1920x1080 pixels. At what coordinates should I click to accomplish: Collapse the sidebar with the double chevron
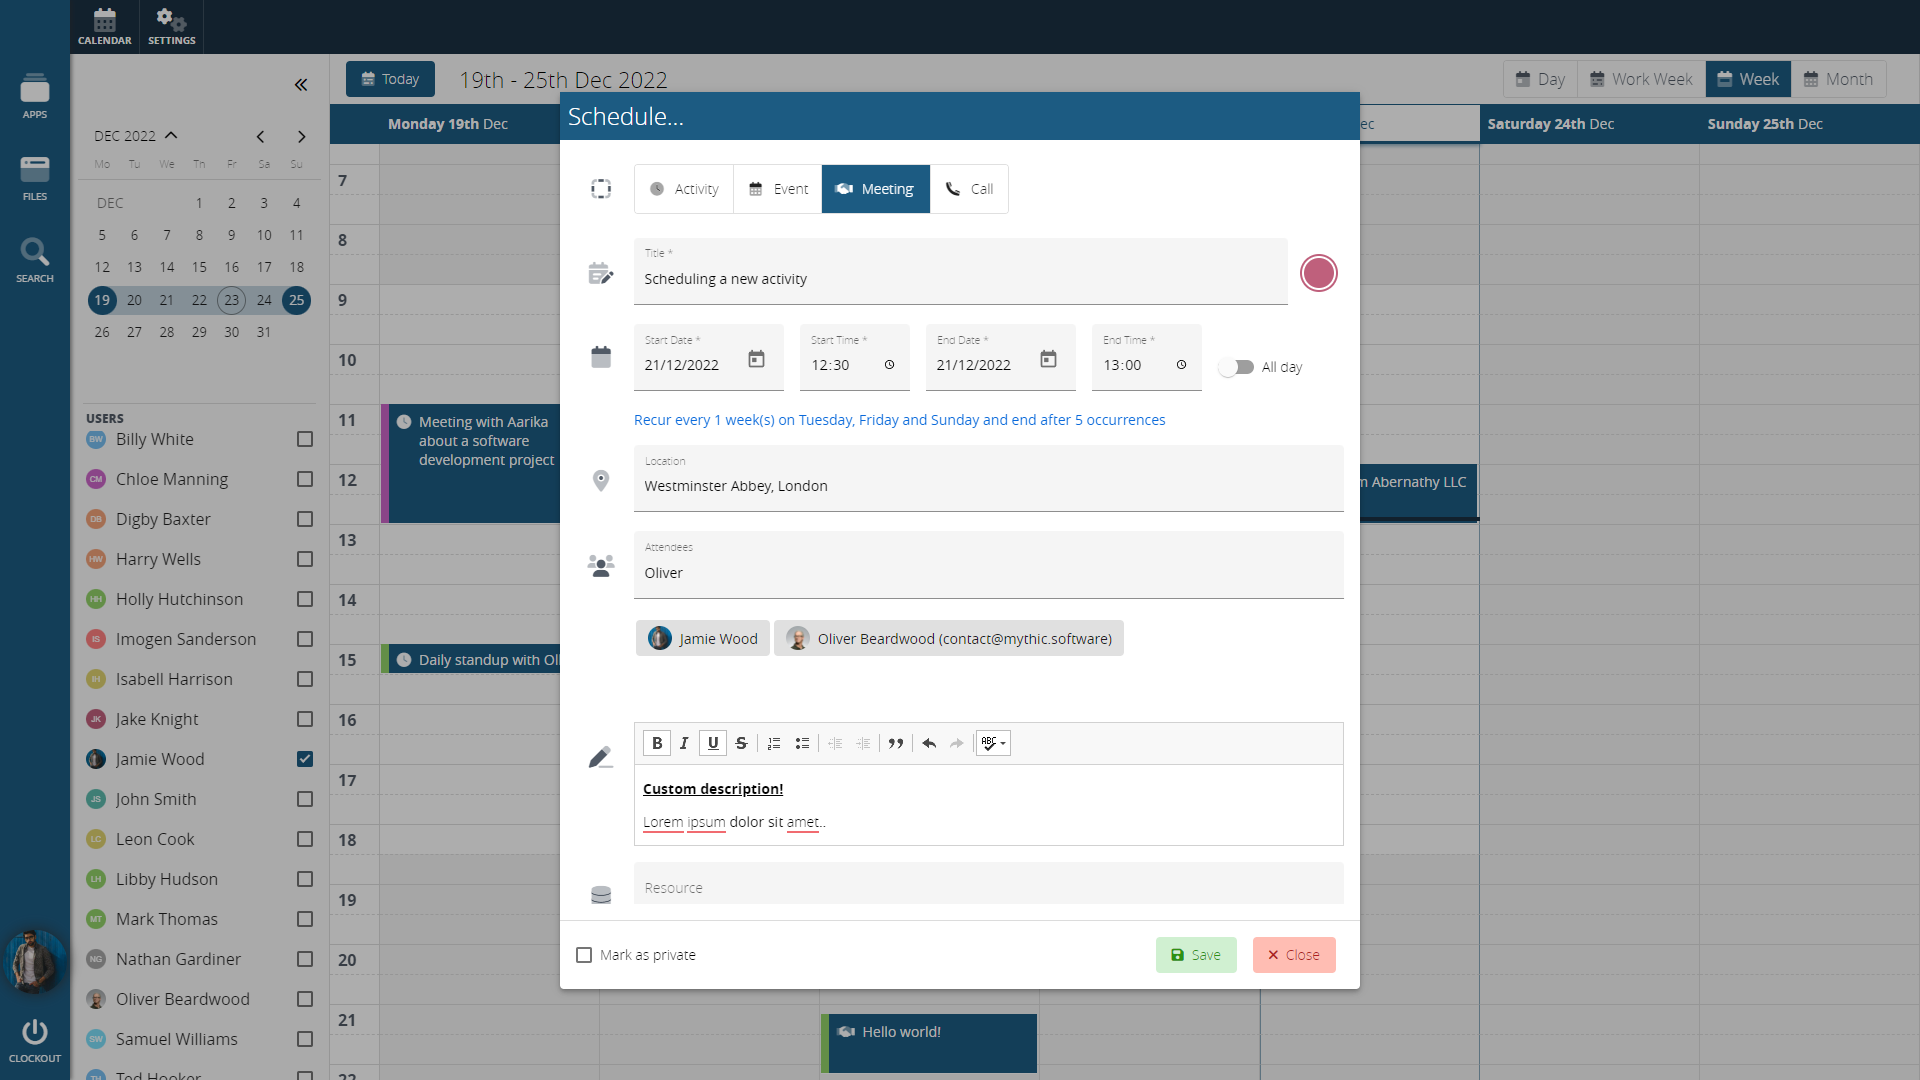pos(301,85)
